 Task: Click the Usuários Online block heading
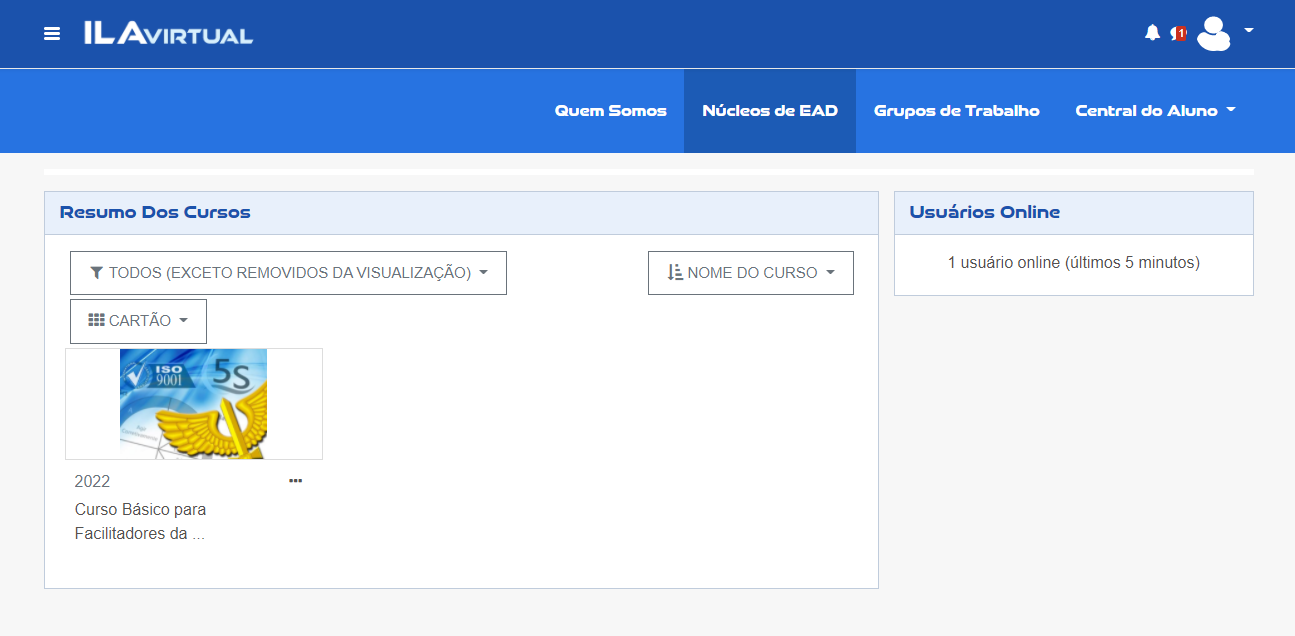984,212
